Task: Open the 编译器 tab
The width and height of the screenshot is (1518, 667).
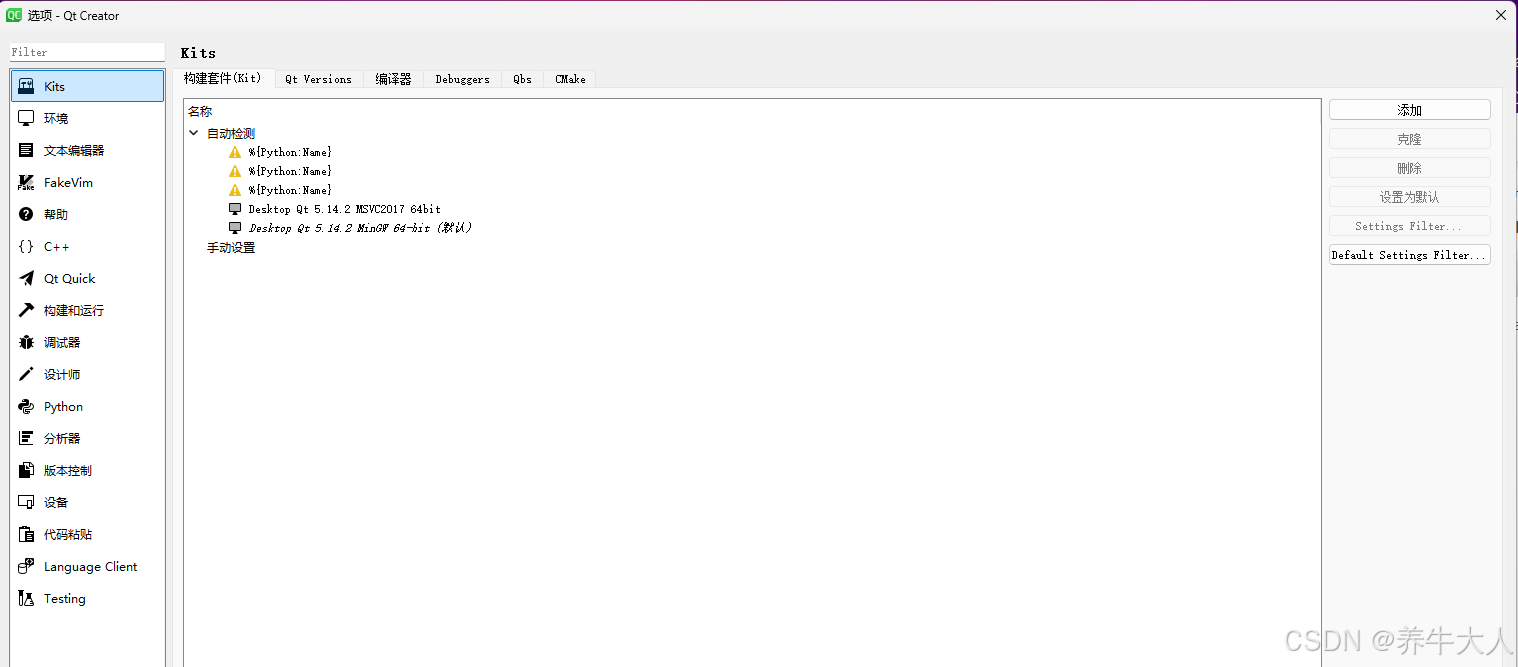Action: pyautogui.click(x=394, y=79)
